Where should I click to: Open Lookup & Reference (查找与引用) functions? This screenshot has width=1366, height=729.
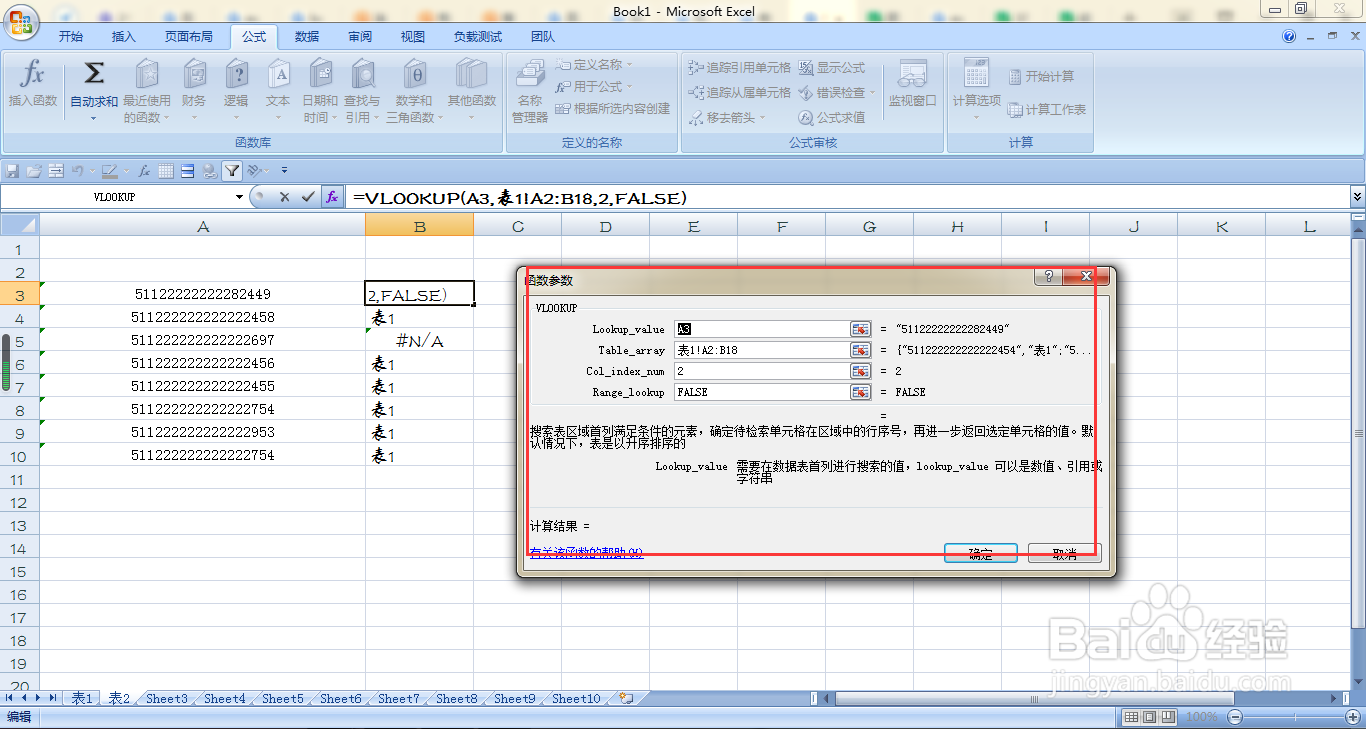click(x=362, y=90)
